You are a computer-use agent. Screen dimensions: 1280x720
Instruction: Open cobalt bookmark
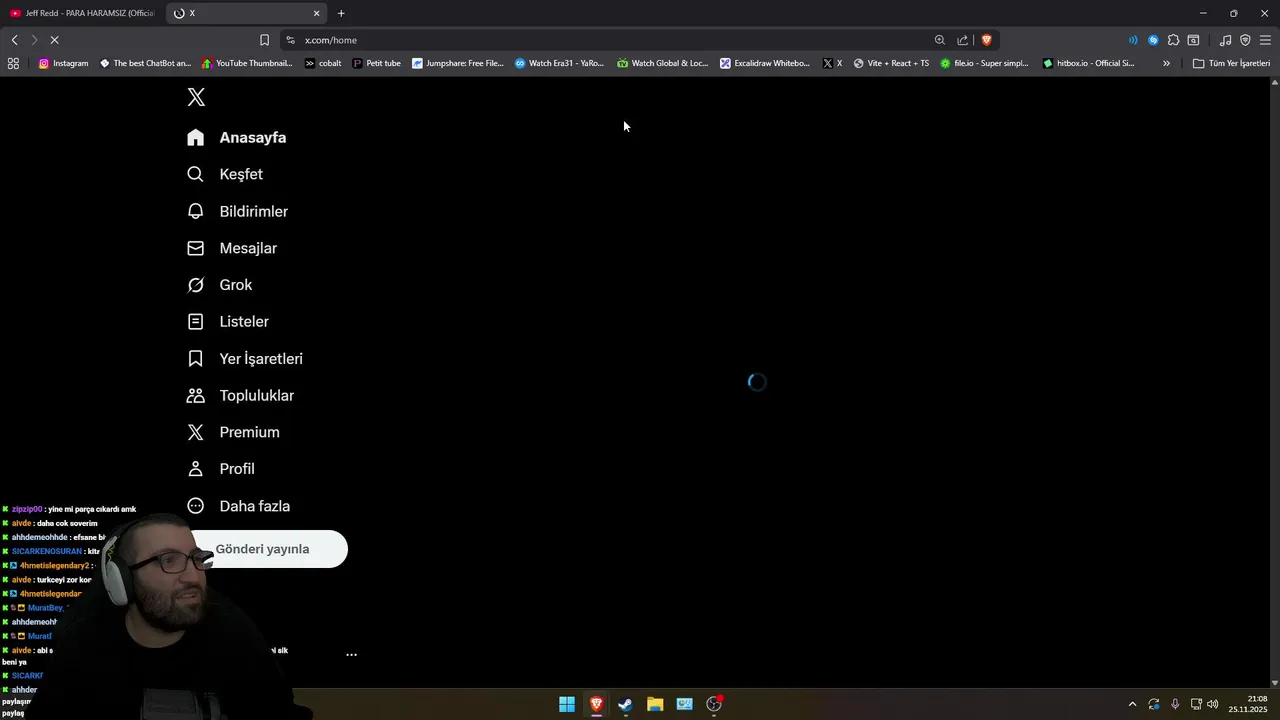(323, 63)
